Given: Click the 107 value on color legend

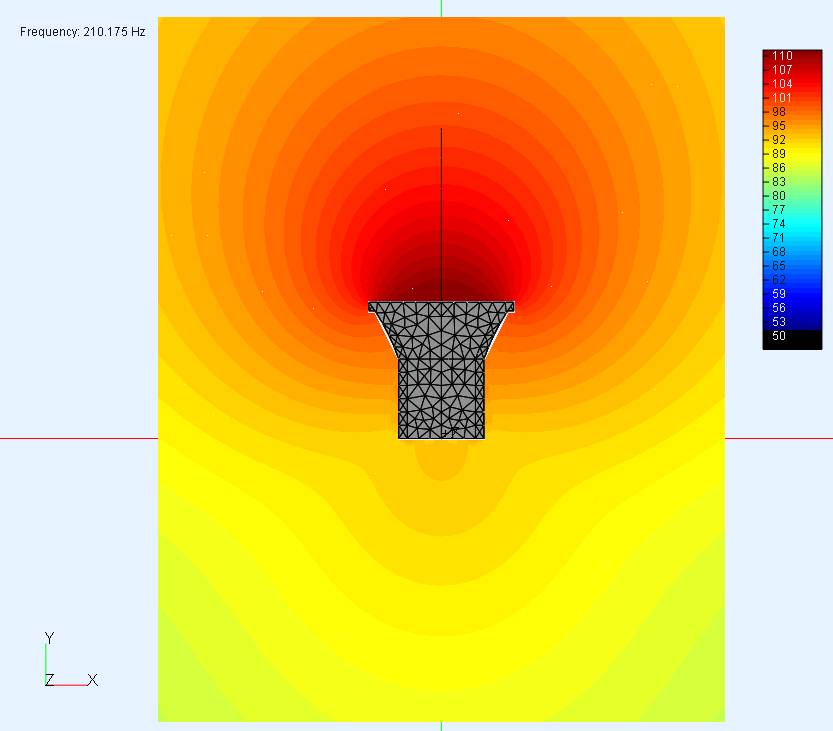Looking at the screenshot, I should coord(782,70).
